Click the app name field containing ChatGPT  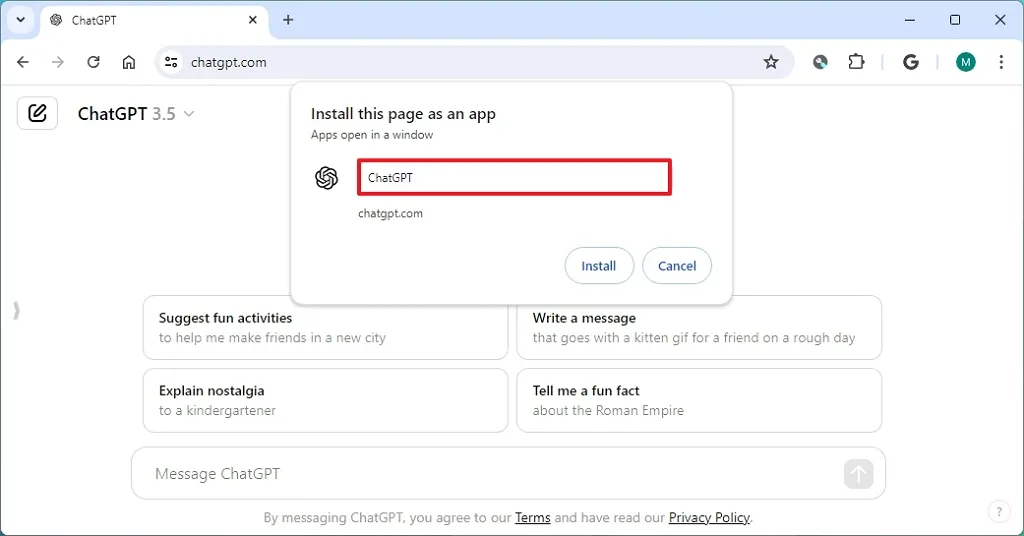[515, 178]
